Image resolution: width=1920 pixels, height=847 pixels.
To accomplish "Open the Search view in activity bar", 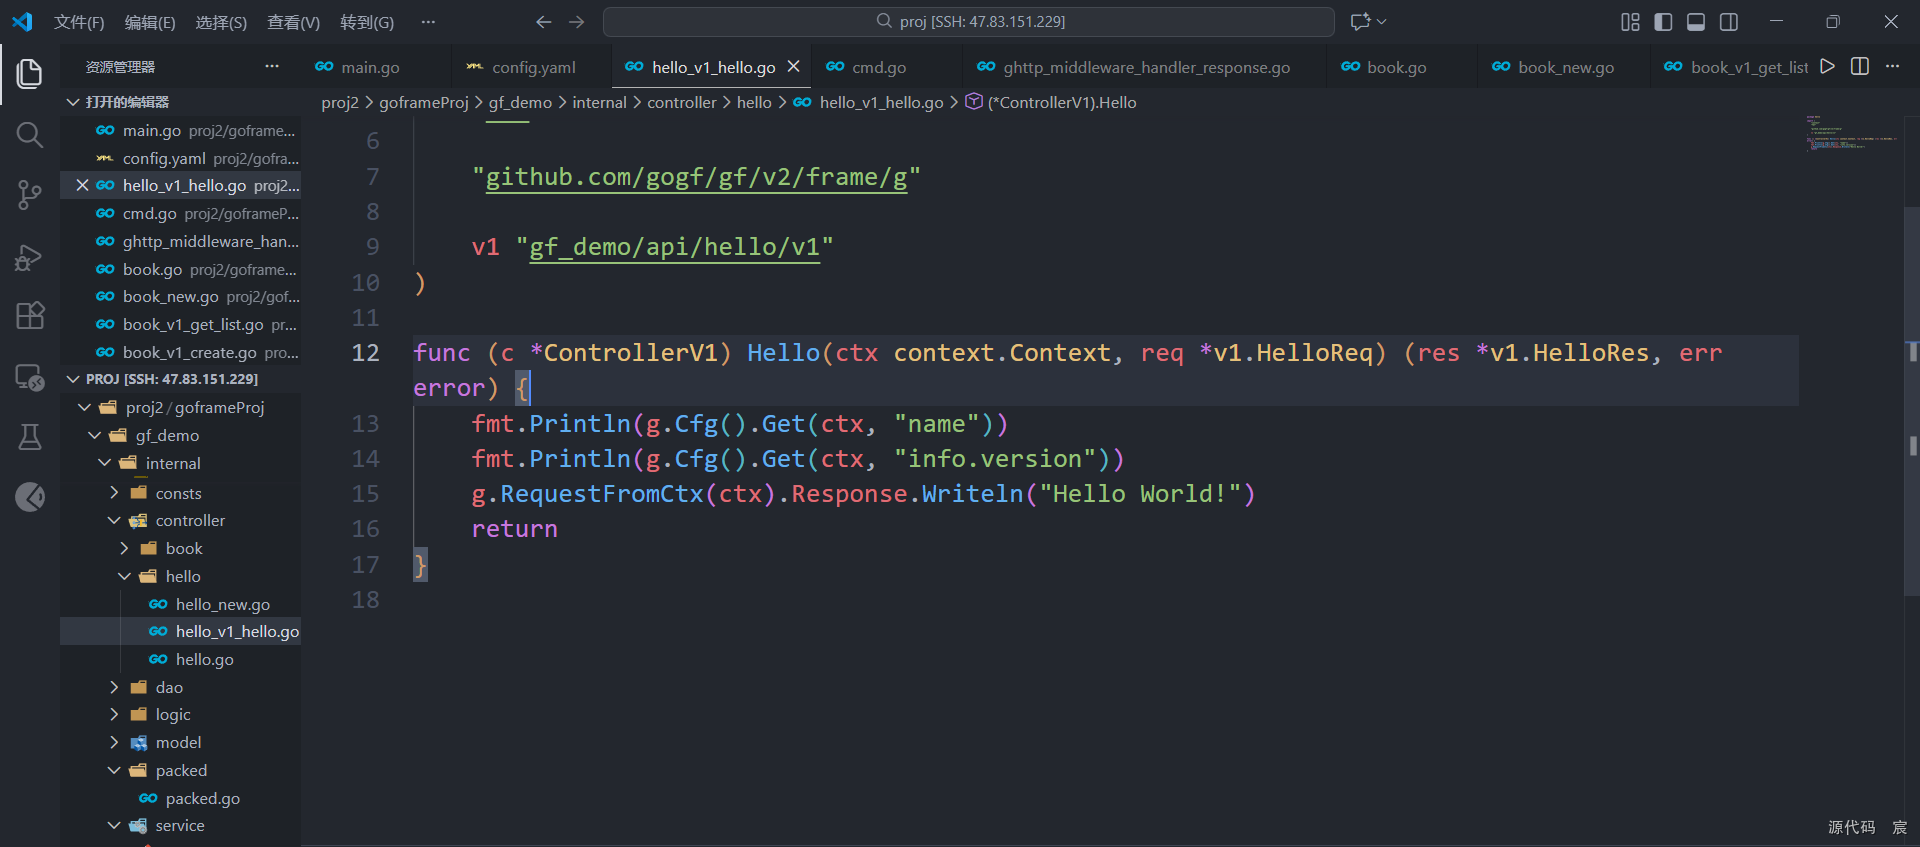I will coord(30,135).
